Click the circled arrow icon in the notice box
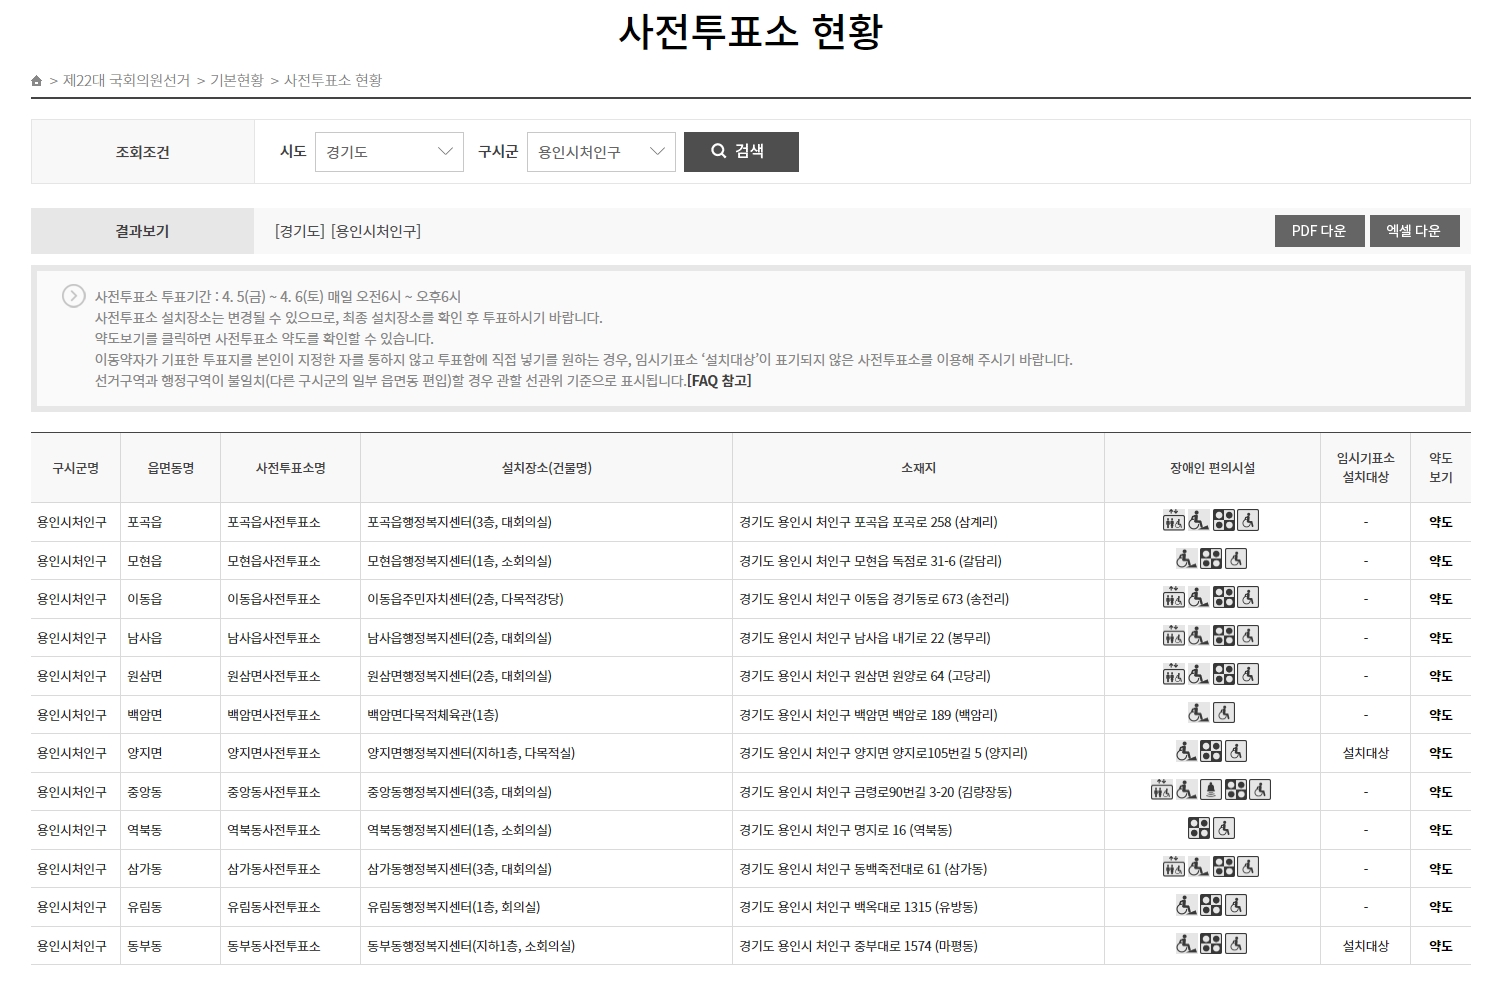This screenshot has height=996, width=1499. click(x=73, y=296)
